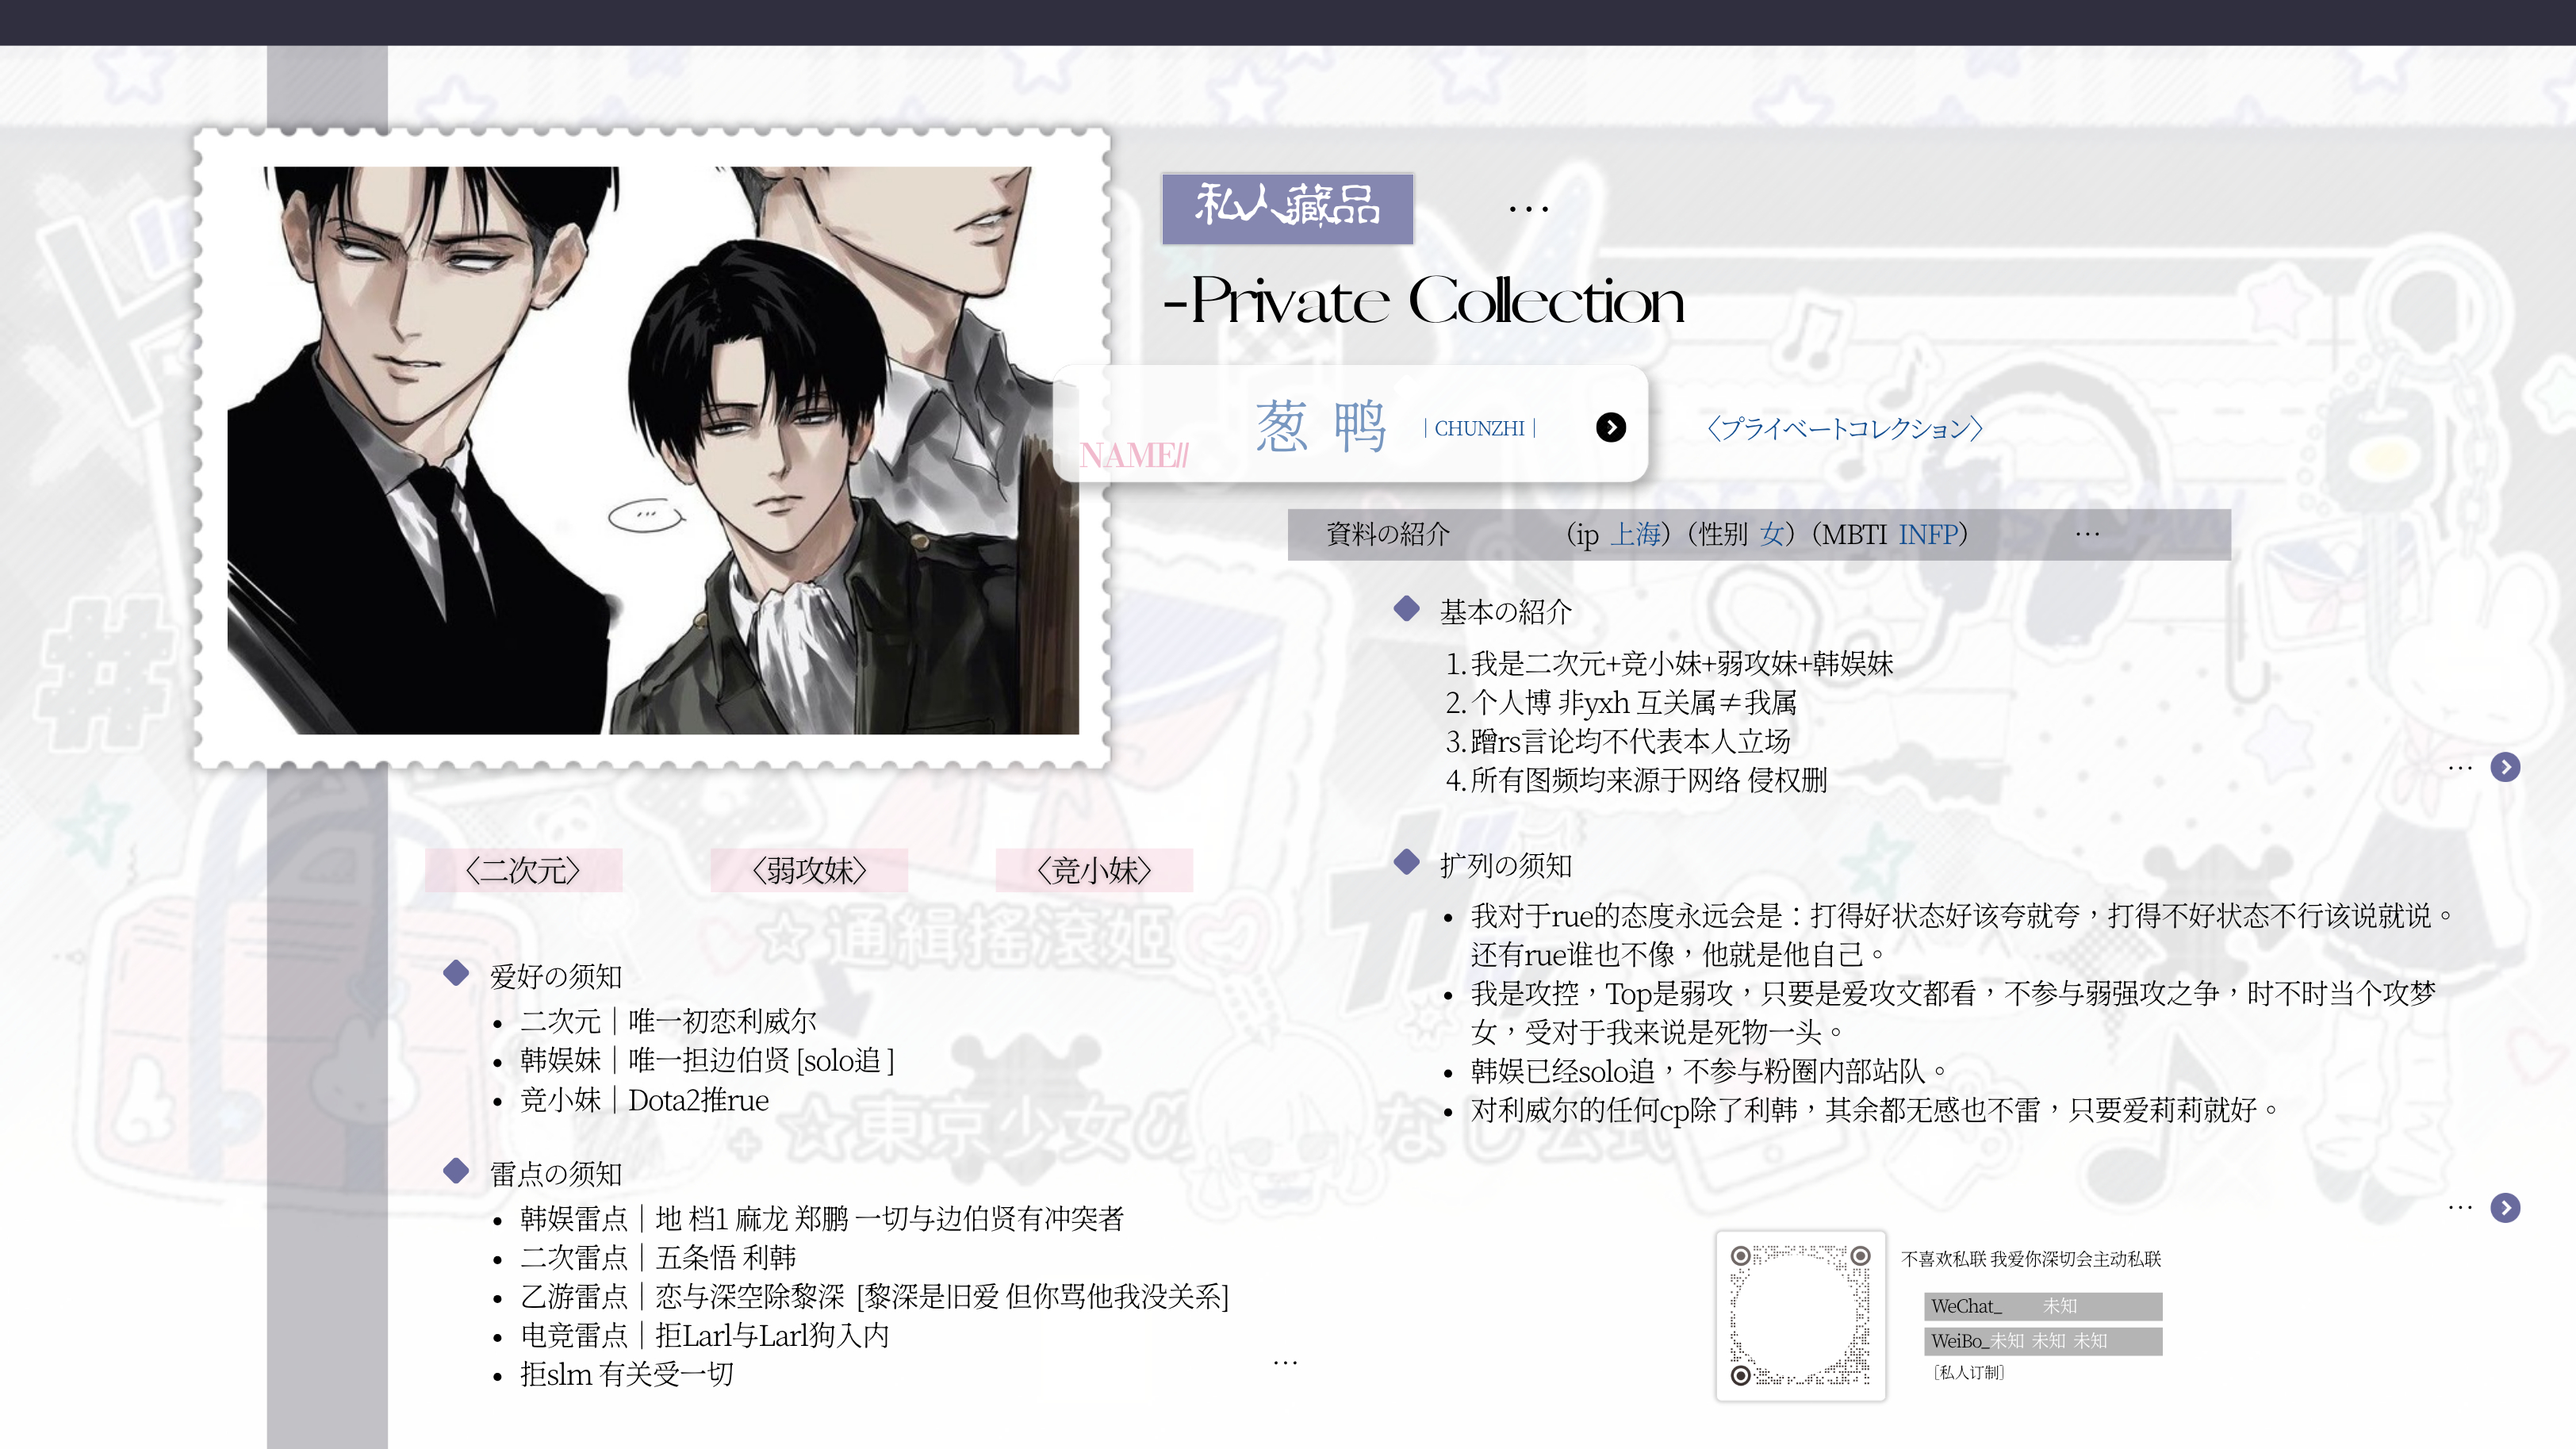Click the 女 gender value
The height and width of the screenshot is (1449, 2576).
point(1771,534)
